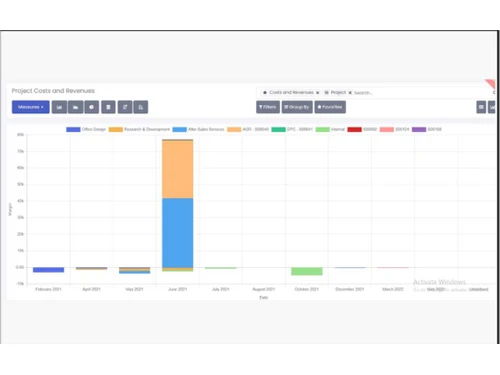This screenshot has height=375, width=500.
Task: Click the August 2021 axis label
Action: [x=264, y=289]
